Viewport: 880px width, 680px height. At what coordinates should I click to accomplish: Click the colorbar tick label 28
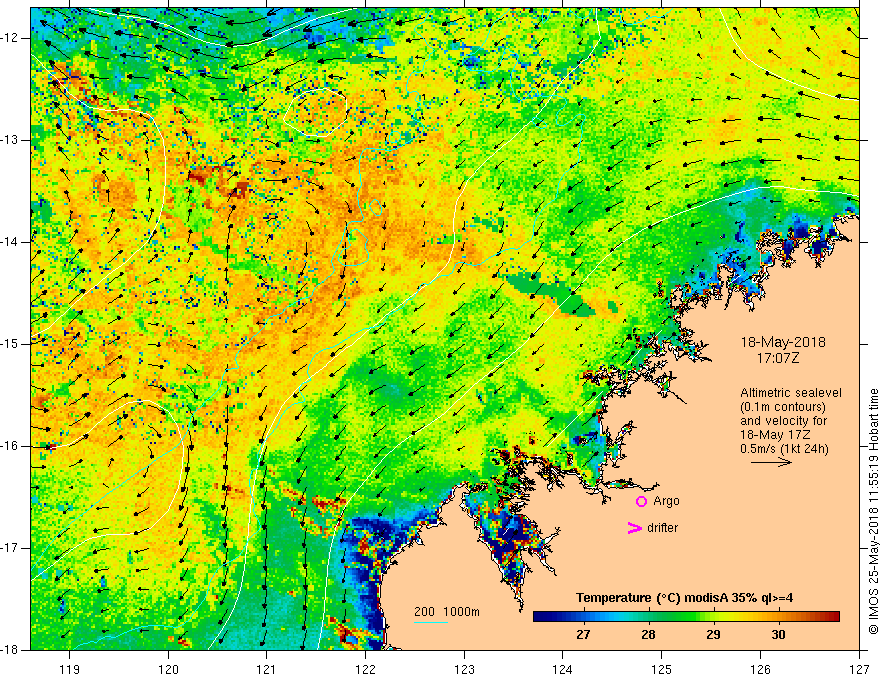648,635
